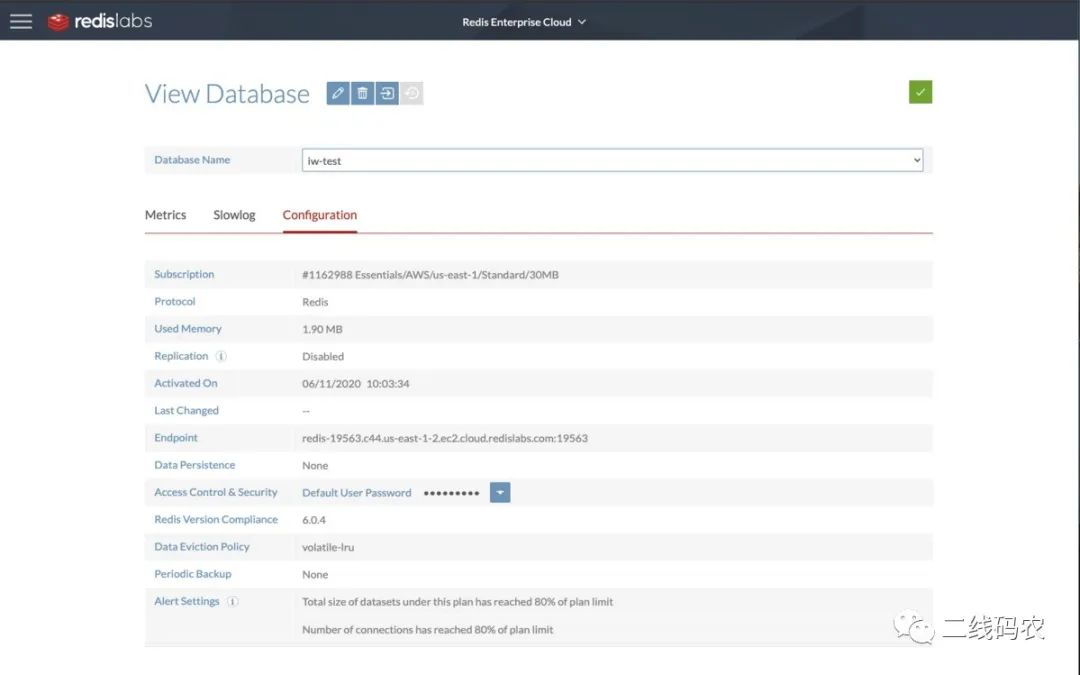
Task: Click the Endpoint URL redis-19563 value
Action: click(445, 438)
